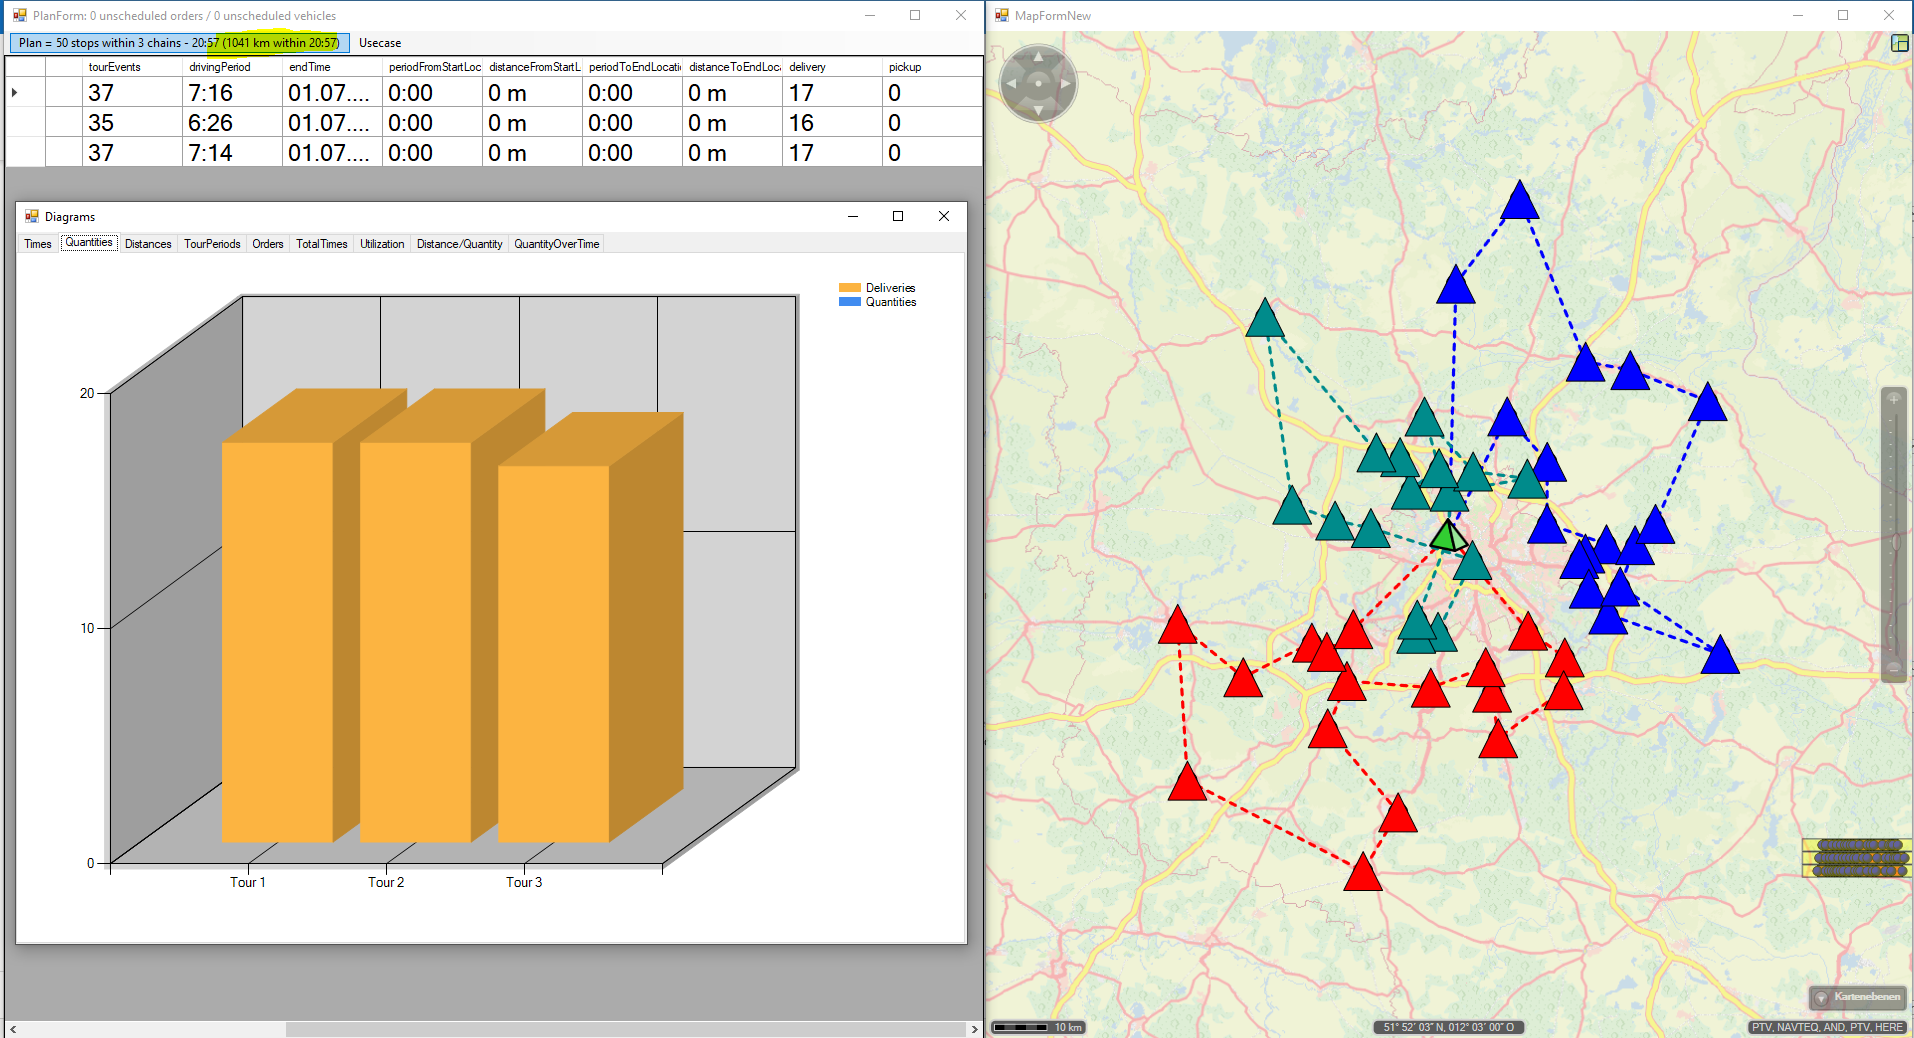Screen dimensions: 1914x1038
Task: Pan the map down with navigation arrow
Action: pyautogui.click(x=1038, y=111)
